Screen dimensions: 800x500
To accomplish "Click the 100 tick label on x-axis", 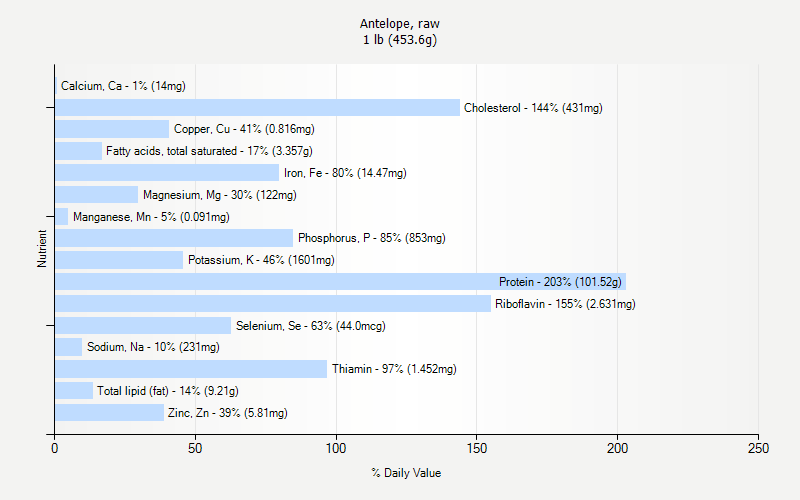I will [x=336, y=449].
